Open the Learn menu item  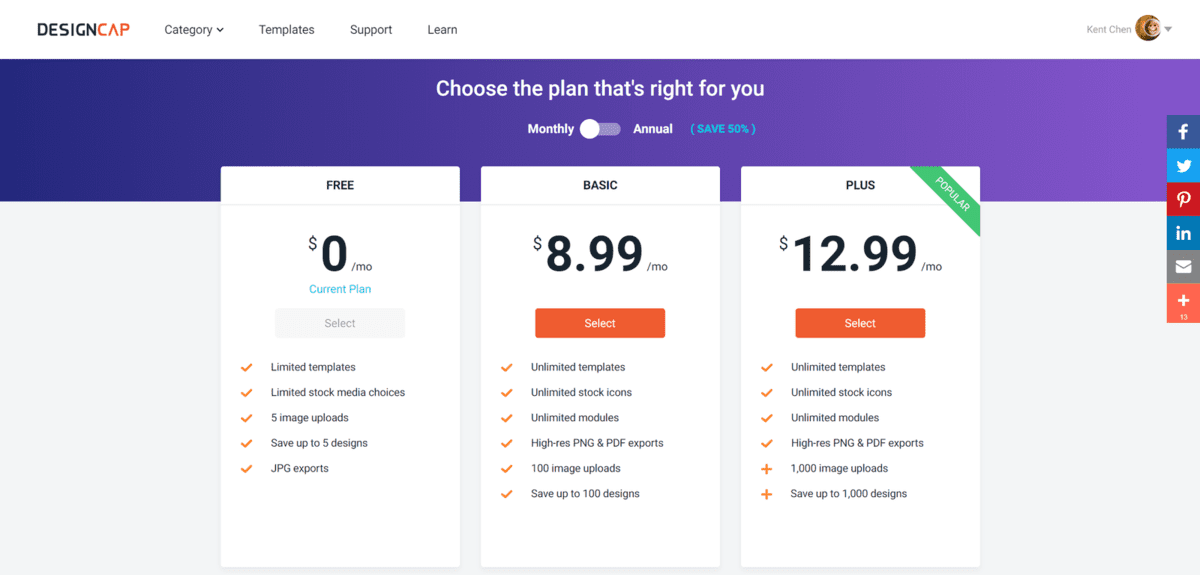pyautogui.click(x=442, y=30)
